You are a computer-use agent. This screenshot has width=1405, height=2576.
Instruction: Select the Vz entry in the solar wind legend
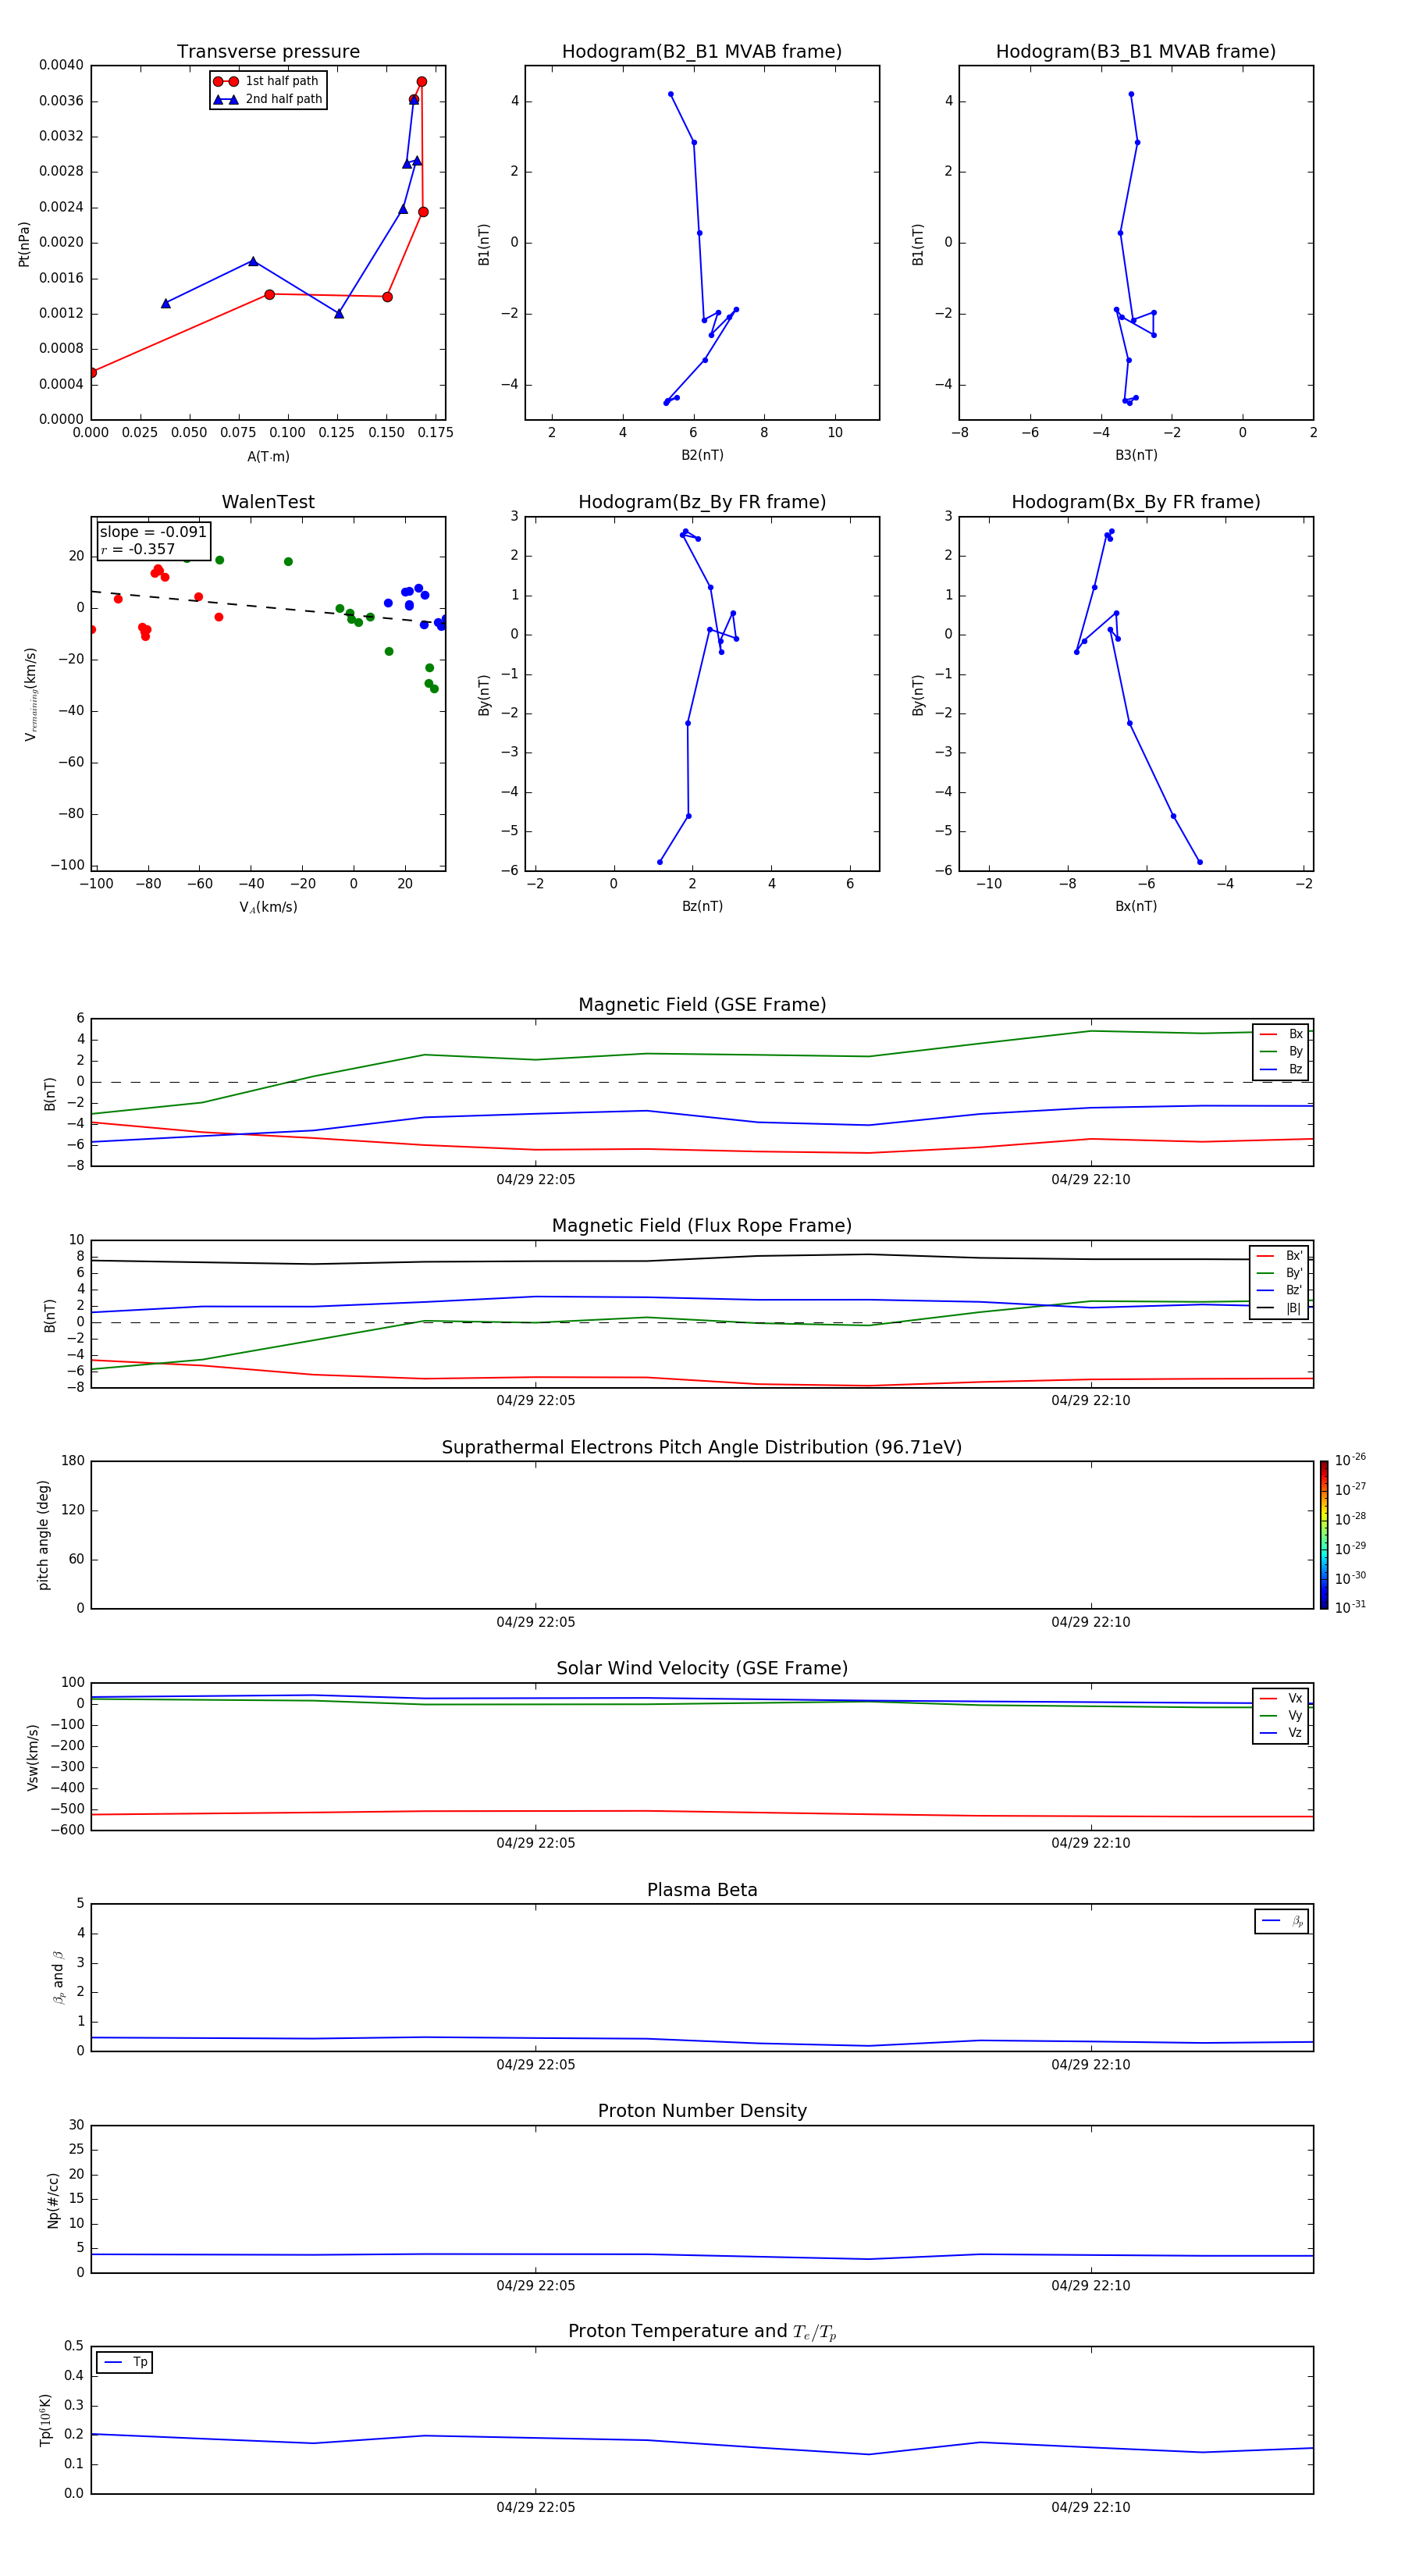(1281, 1733)
